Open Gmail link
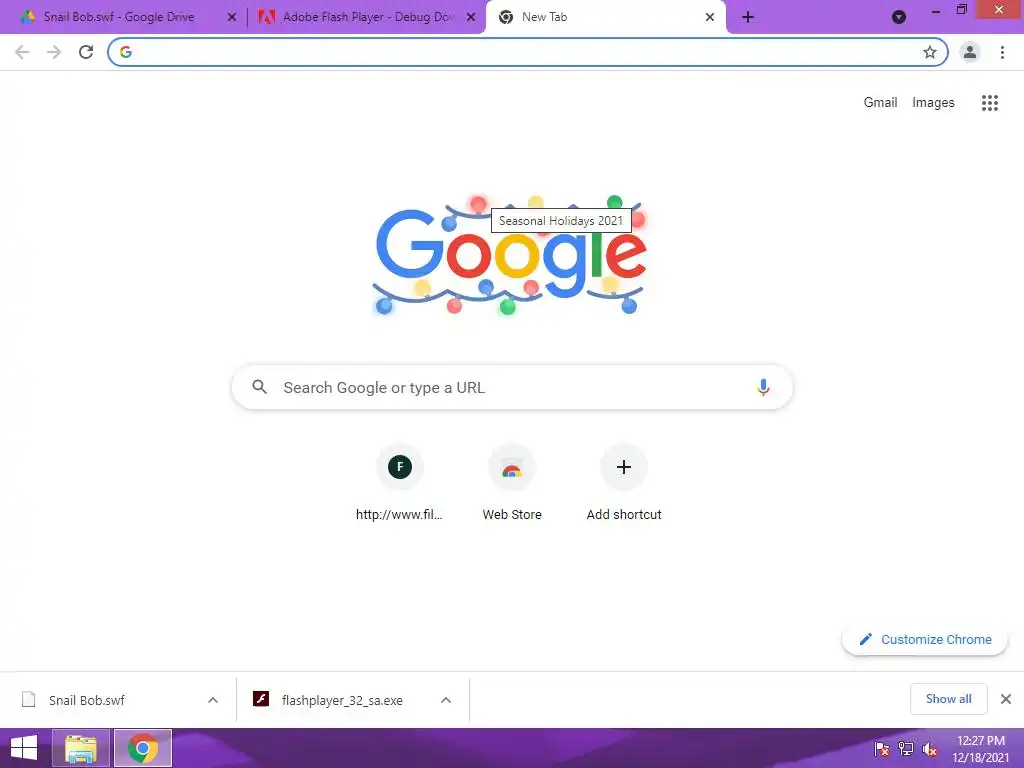The height and width of the screenshot is (768, 1024). 880,103
